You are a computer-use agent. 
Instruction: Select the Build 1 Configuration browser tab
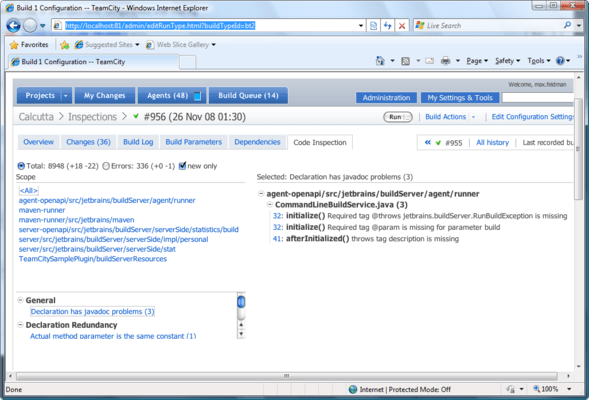coord(93,62)
